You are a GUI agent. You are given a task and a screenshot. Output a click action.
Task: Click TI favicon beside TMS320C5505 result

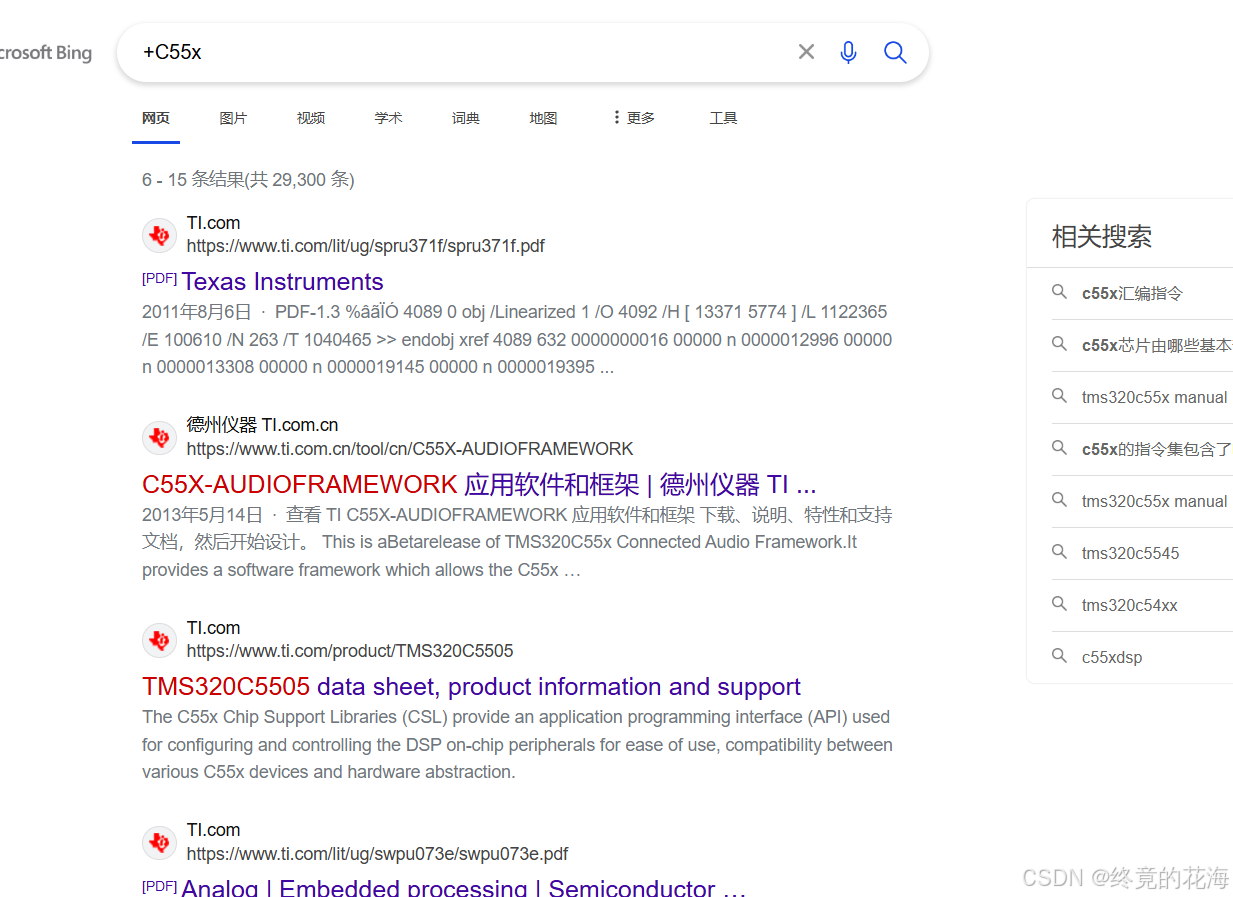[159, 640]
